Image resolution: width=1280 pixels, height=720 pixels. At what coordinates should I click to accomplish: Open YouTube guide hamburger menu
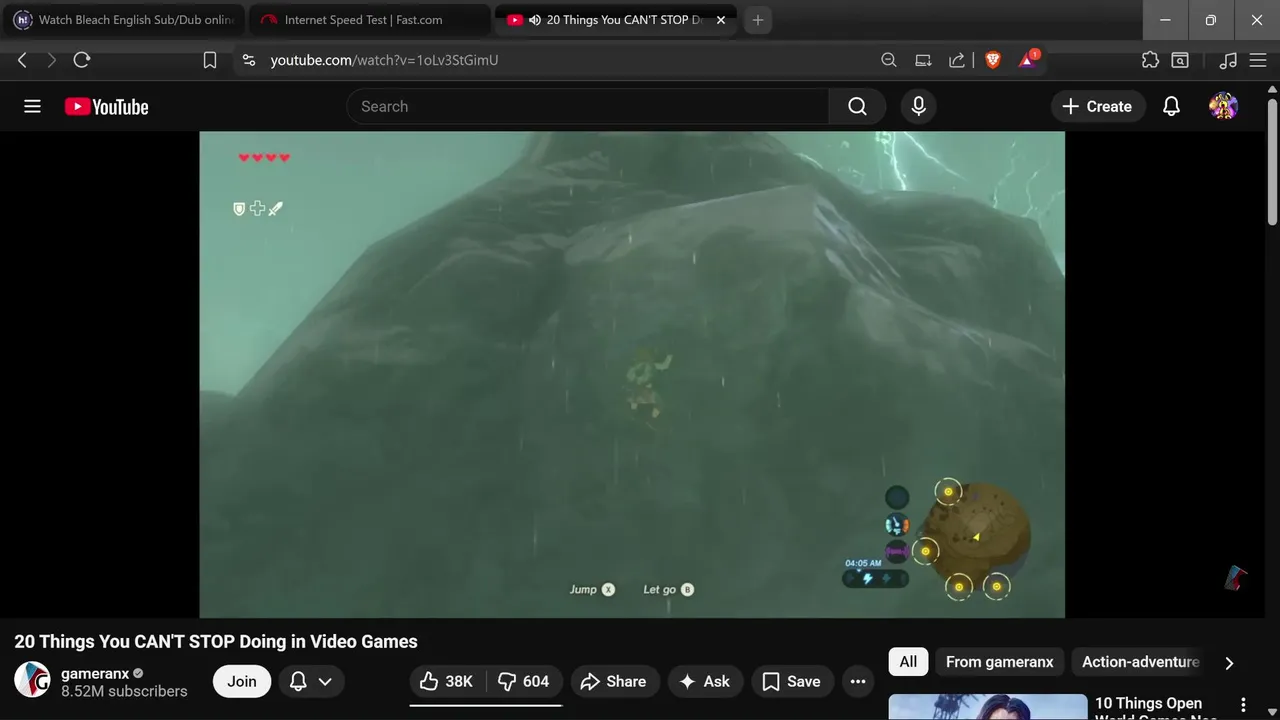click(32, 106)
